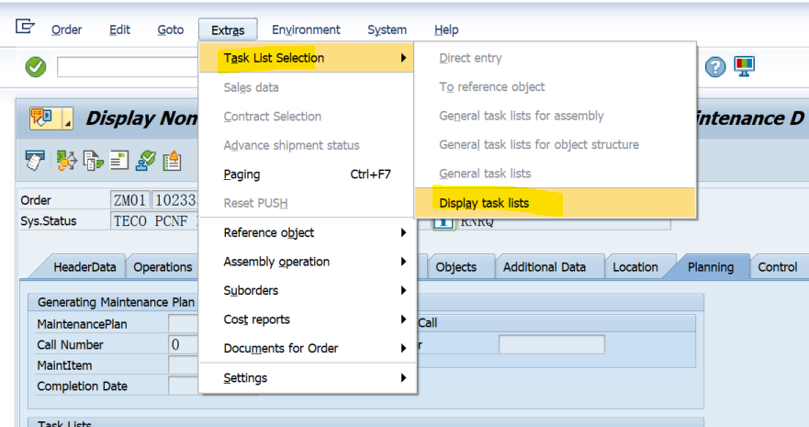Screen dimensions: 809x427
Task: Open the Order menu
Action: (x=67, y=30)
